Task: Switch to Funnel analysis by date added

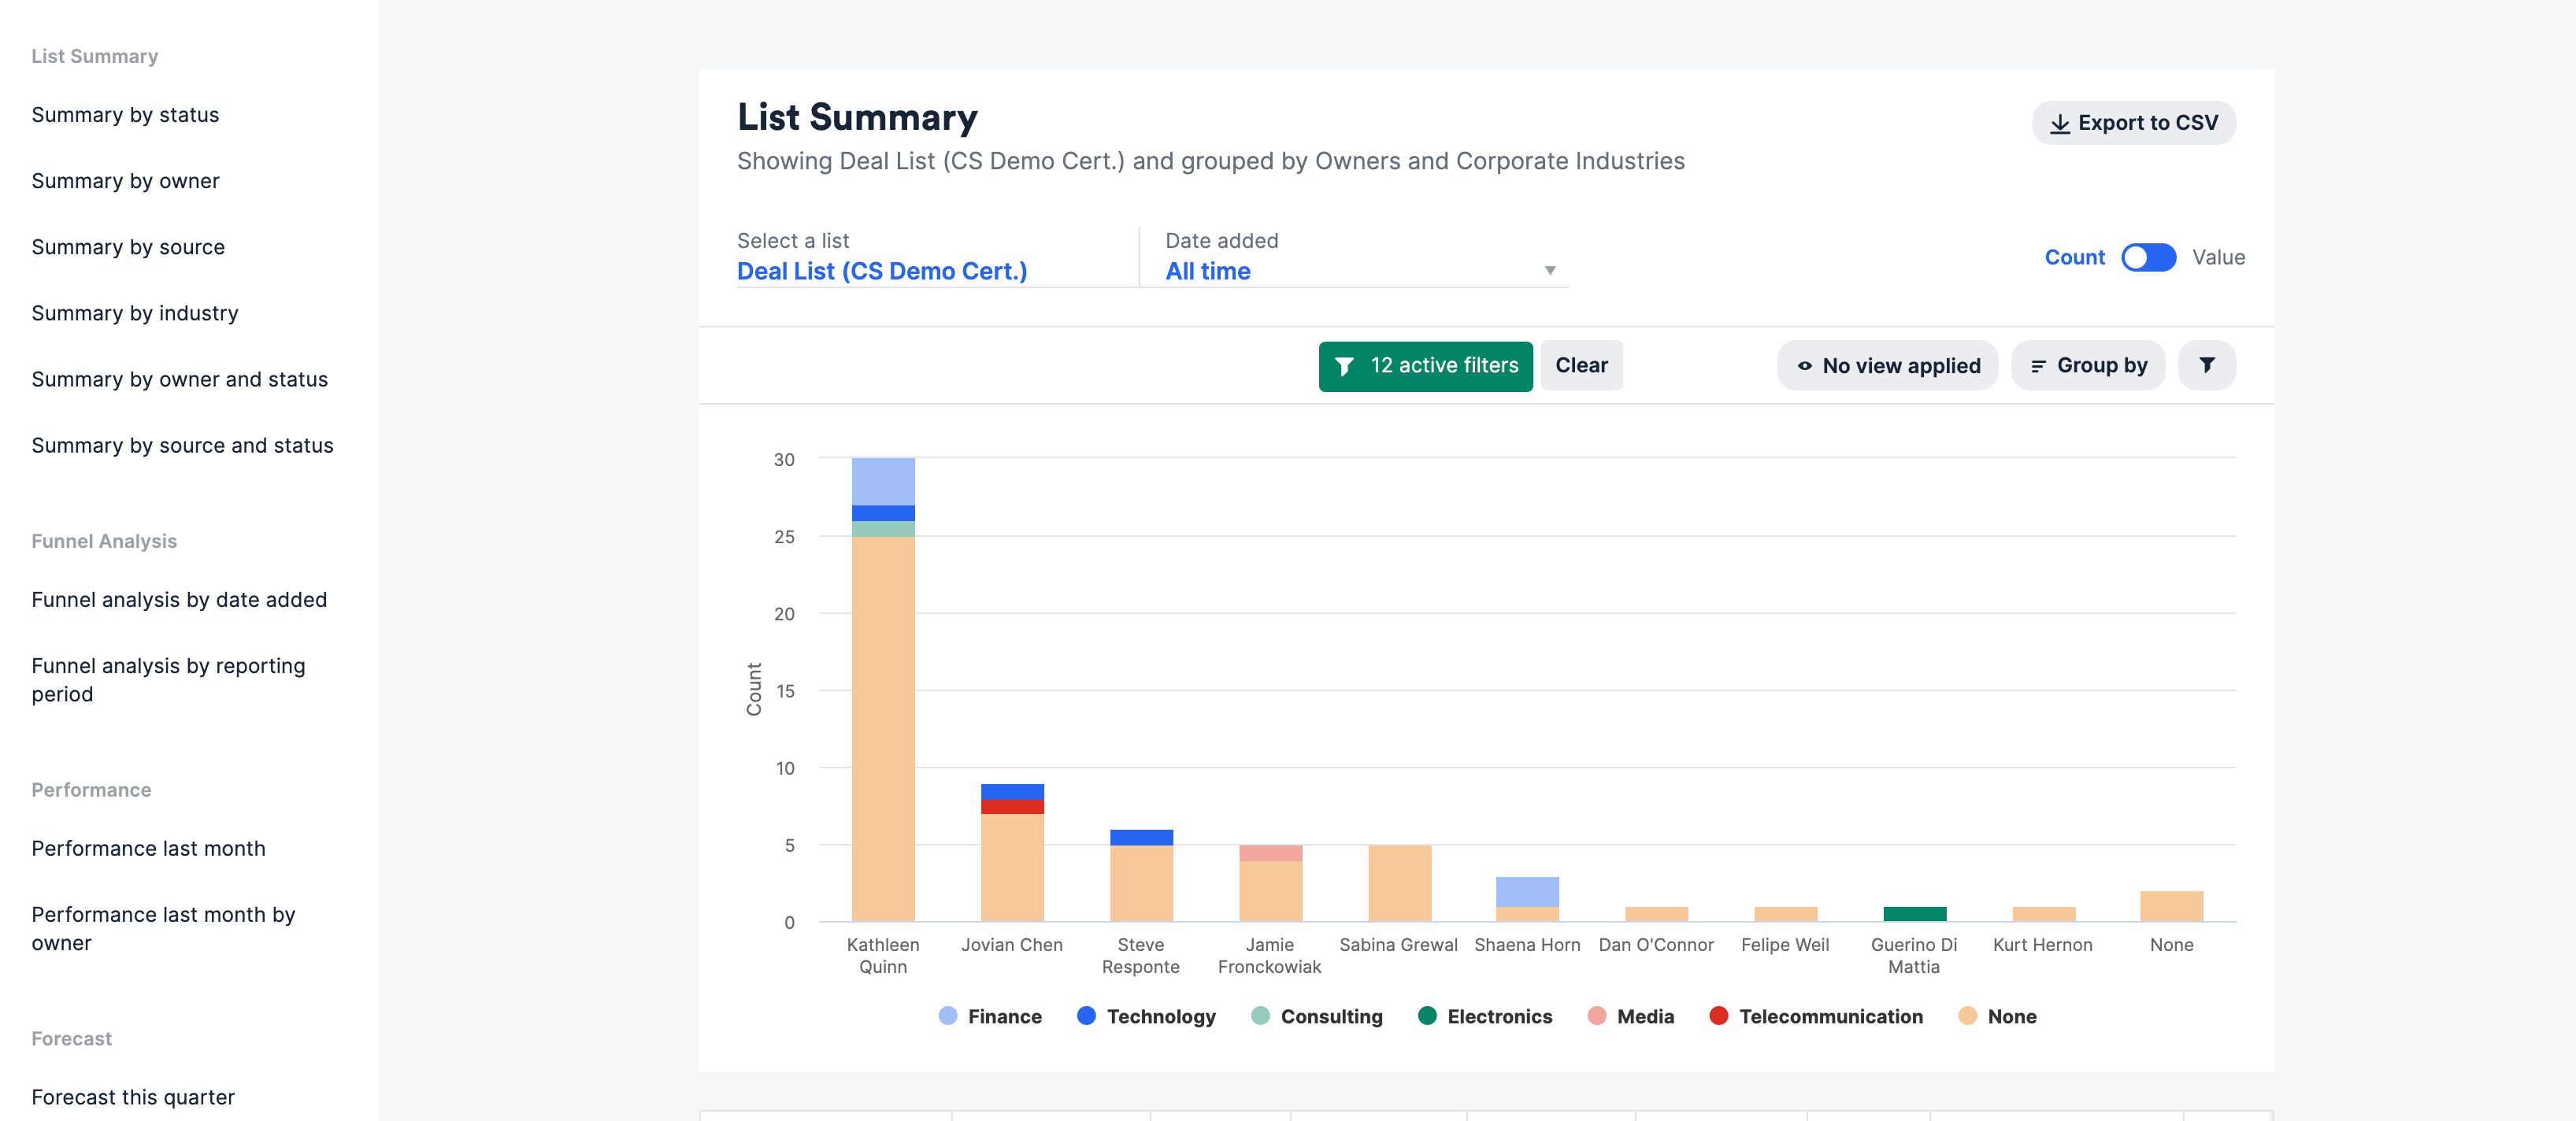Action: point(179,600)
